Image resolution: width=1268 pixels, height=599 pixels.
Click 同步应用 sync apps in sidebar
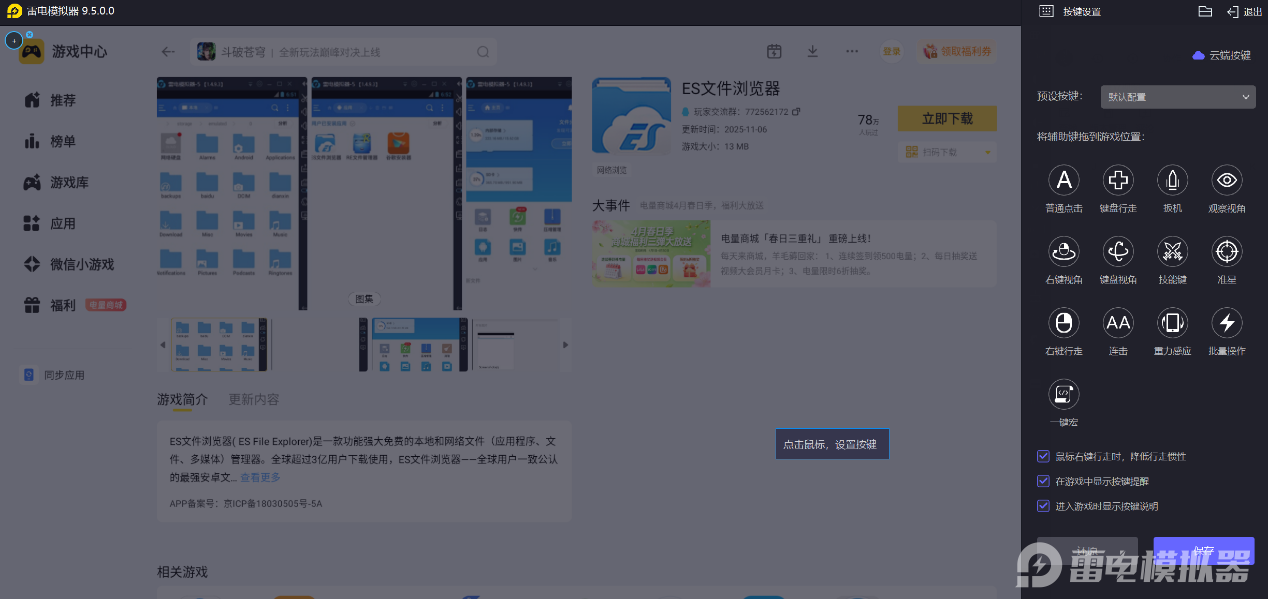pos(54,375)
